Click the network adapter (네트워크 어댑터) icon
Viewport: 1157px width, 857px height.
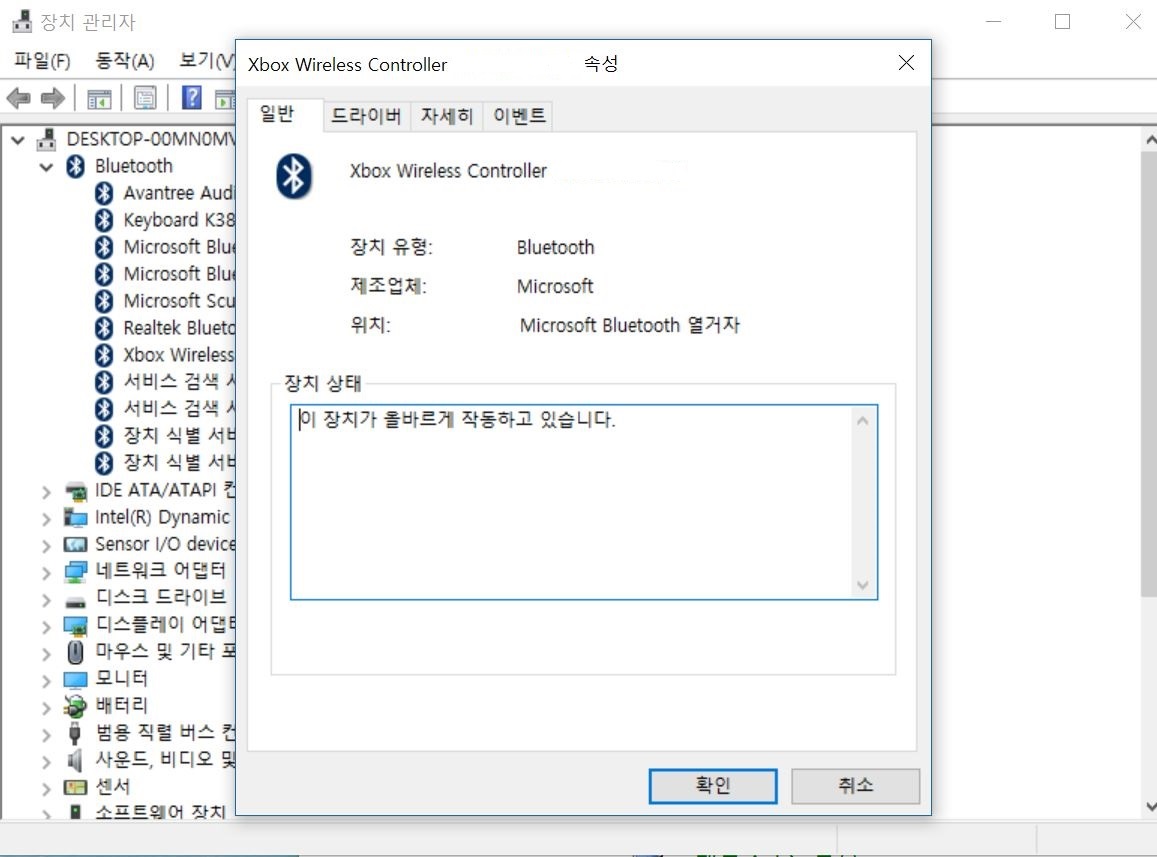(75, 571)
